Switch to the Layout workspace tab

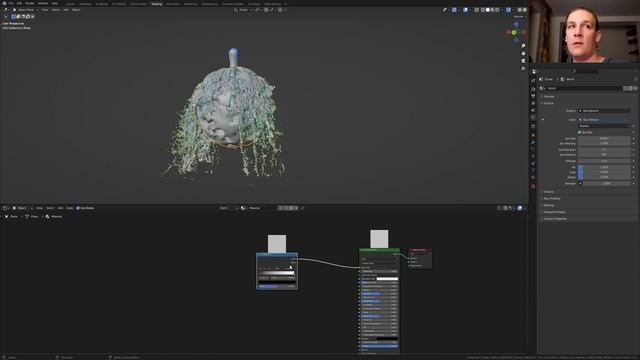[x=71, y=4]
